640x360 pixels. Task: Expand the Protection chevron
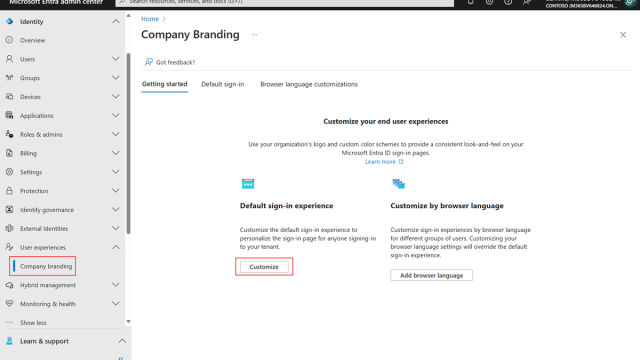point(116,191)
